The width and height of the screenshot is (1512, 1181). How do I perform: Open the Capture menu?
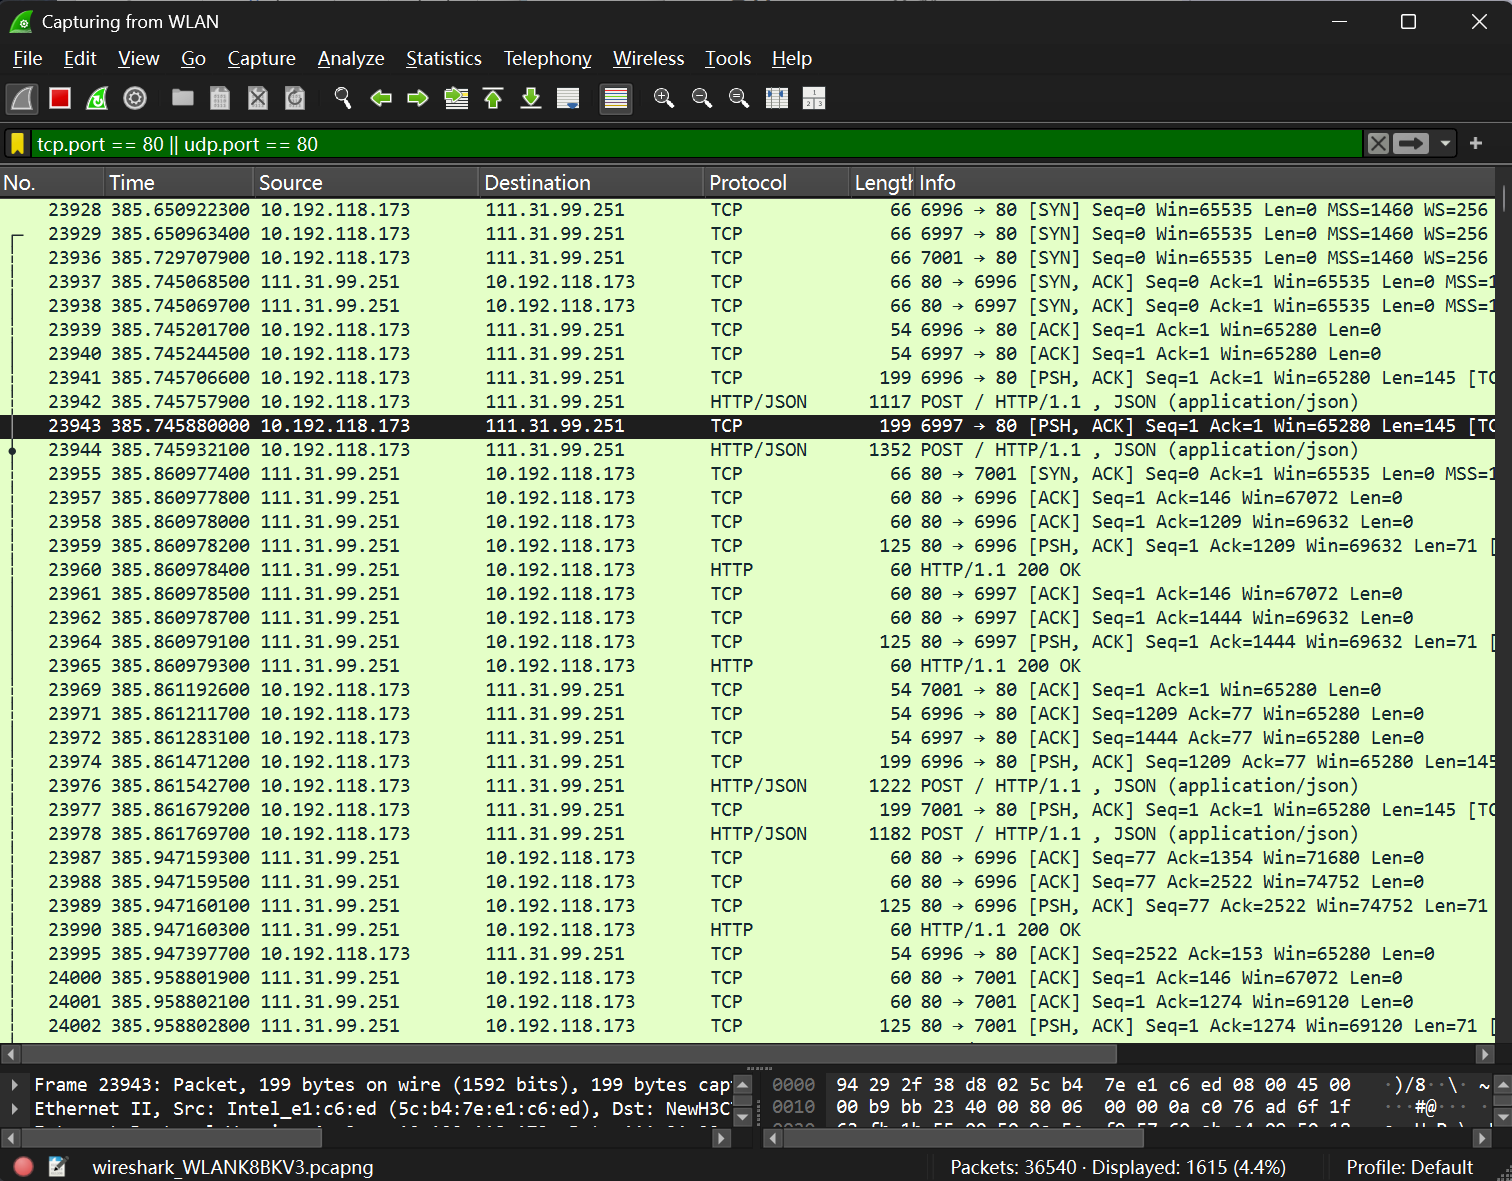[262, 59]
